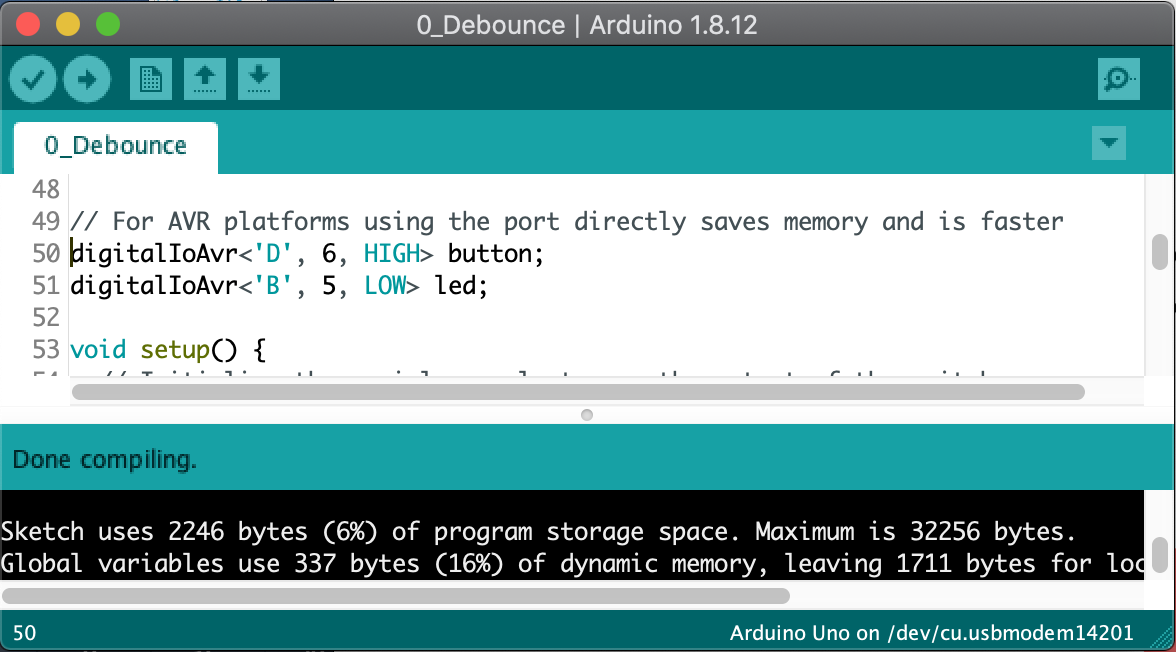
Task: Open the Serial Monitor magnifier icon
Action: point(1118,79)
